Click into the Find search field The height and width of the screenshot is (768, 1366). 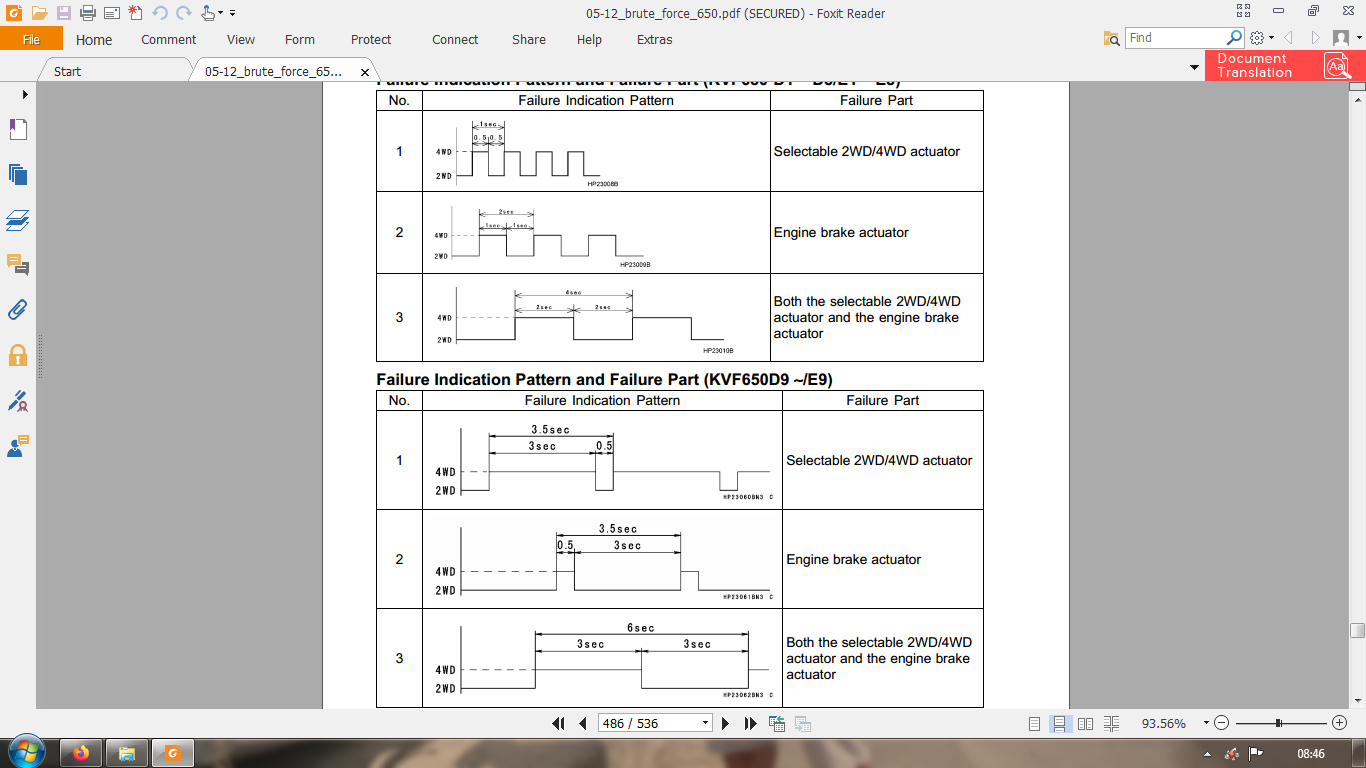[1176, 38]
